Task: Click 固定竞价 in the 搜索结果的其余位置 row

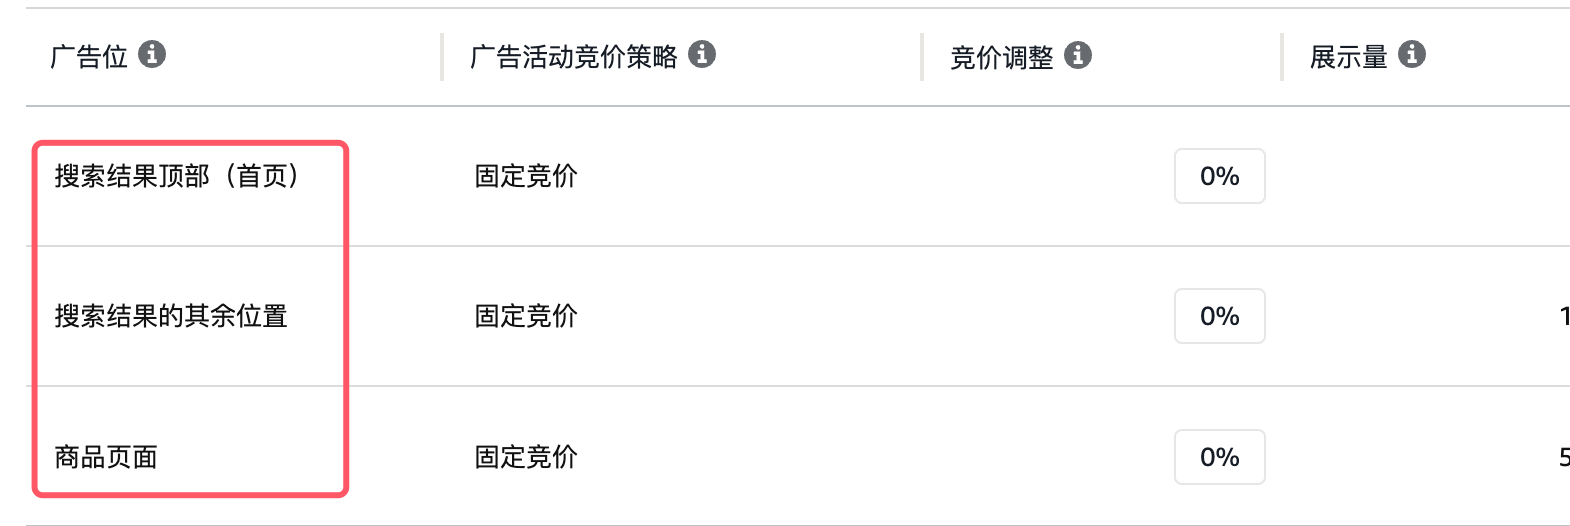Action: coord(526,316)
